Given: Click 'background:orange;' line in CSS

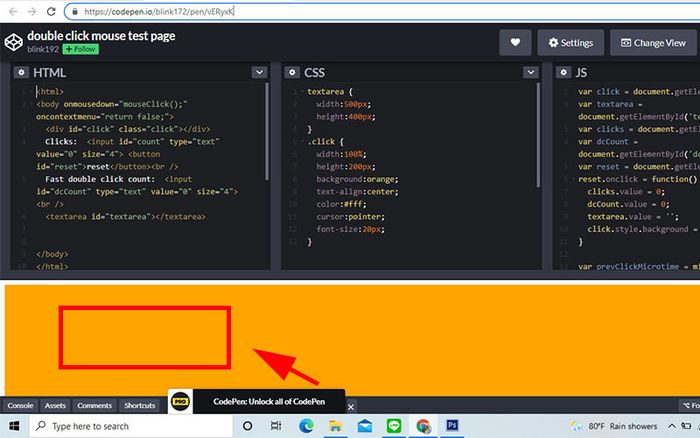Looking at the screenshot, I should [357, 179].
